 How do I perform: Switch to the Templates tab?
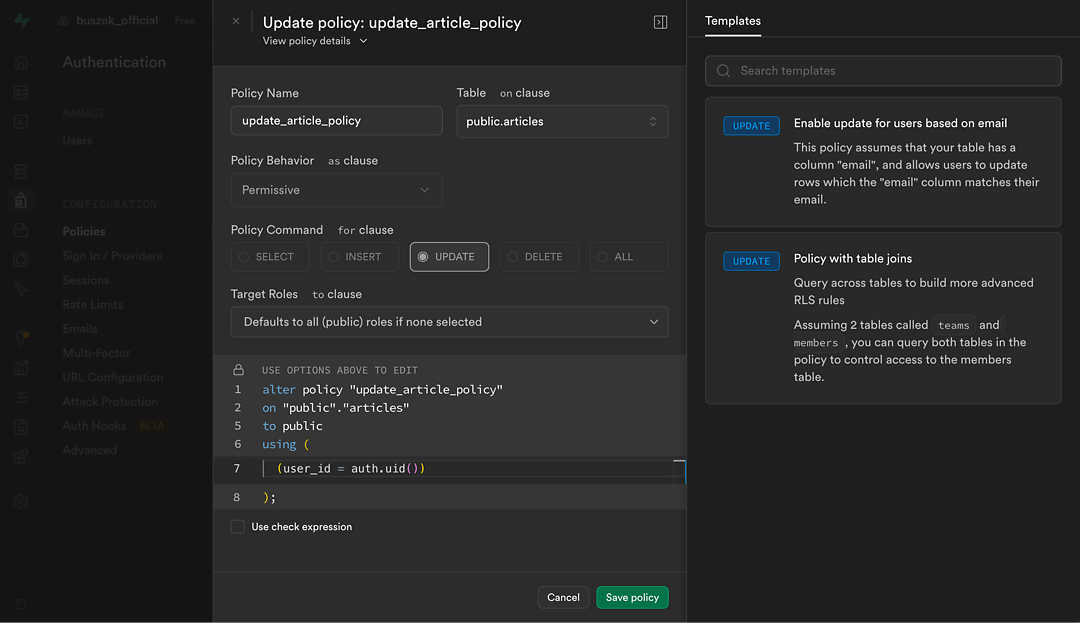pyautogui.click(x=733, y=21)
